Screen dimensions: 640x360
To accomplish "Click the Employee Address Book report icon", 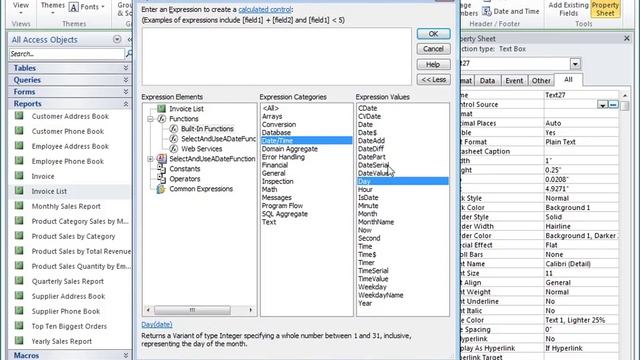I will click(19, 146).
